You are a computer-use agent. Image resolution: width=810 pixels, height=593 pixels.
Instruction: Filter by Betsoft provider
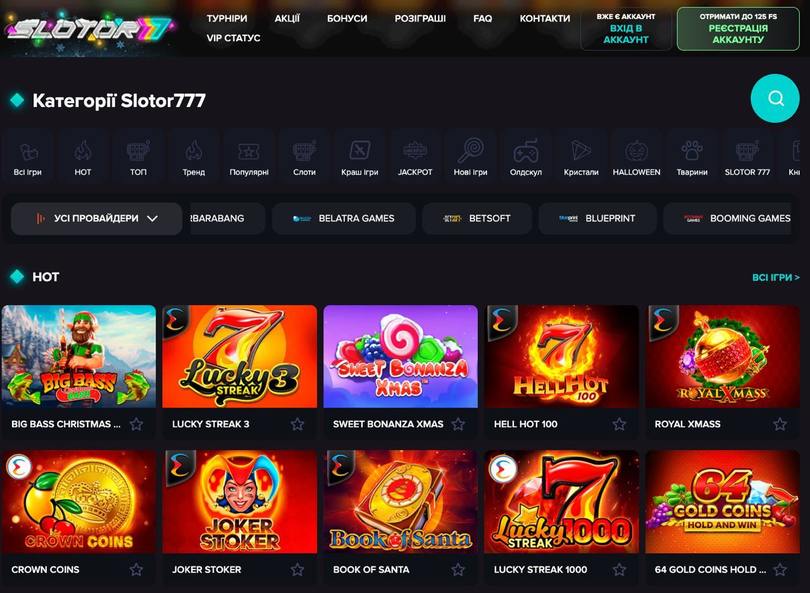477,219
